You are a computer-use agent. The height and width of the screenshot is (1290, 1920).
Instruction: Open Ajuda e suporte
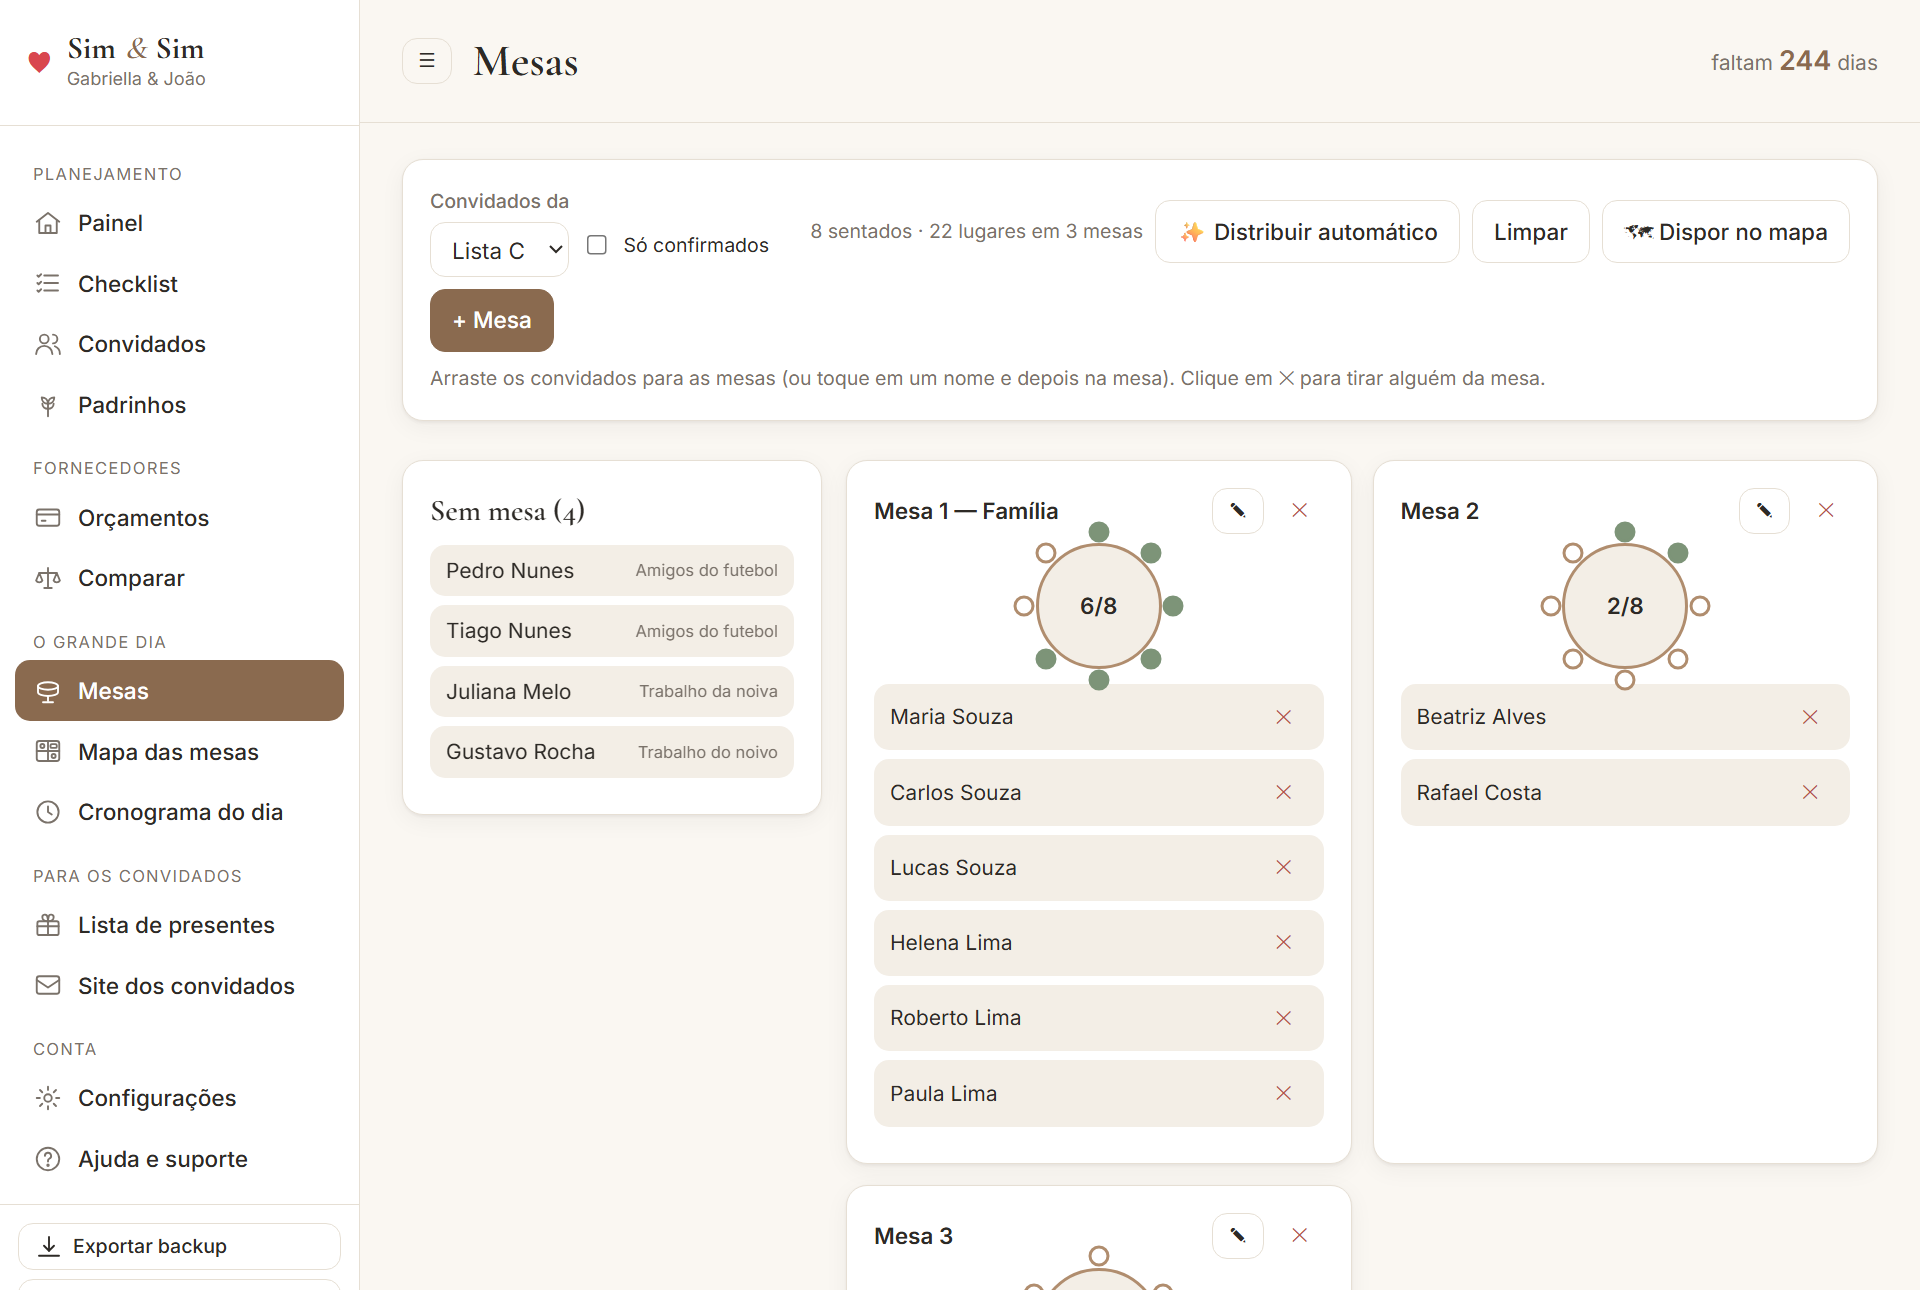pos(180,1159)
